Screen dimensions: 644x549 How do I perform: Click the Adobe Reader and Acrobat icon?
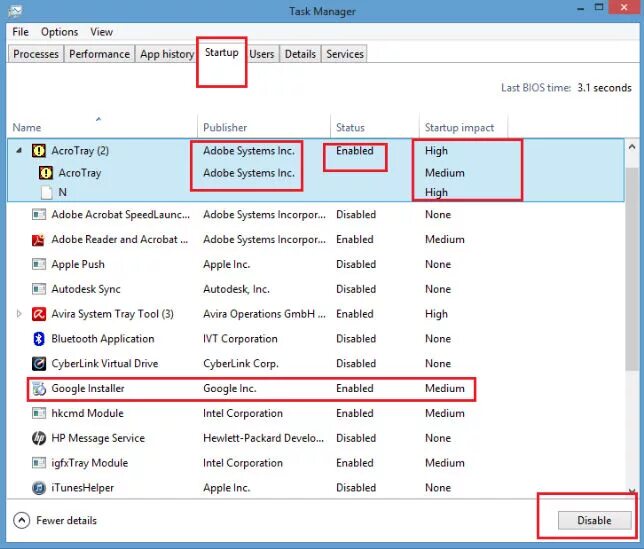[x=38, y=239]
